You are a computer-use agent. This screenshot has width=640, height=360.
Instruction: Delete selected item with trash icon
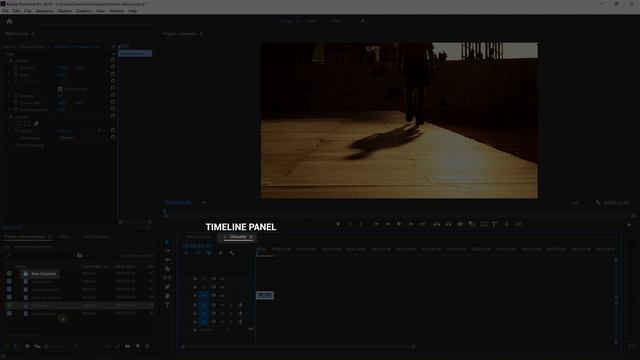(148, 346)
